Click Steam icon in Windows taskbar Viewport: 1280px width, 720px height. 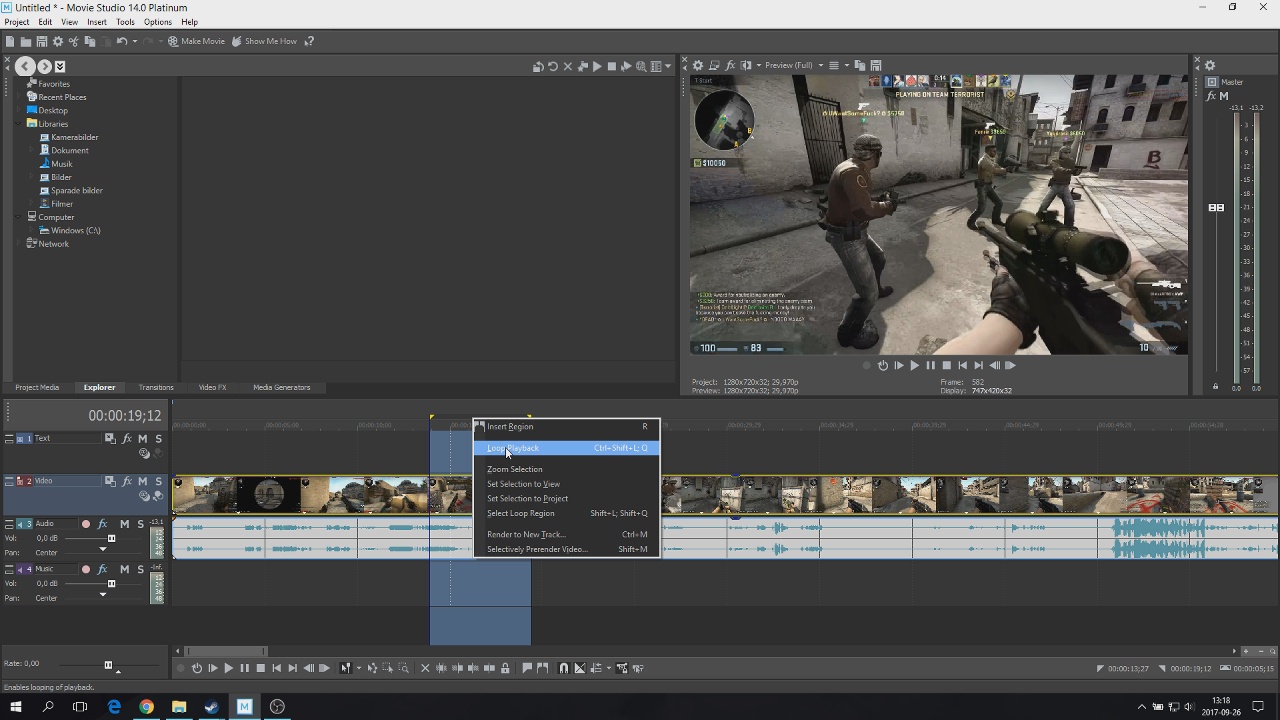[x=211, y=707]
